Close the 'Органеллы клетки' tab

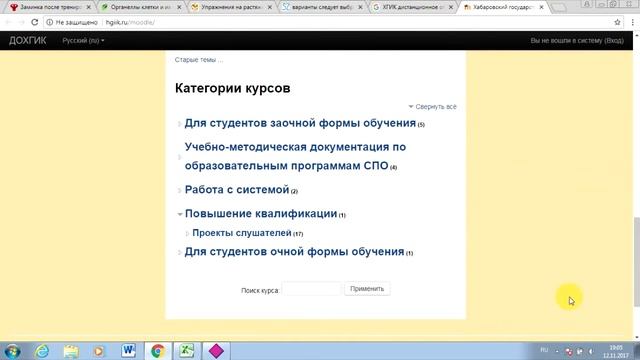179,7
